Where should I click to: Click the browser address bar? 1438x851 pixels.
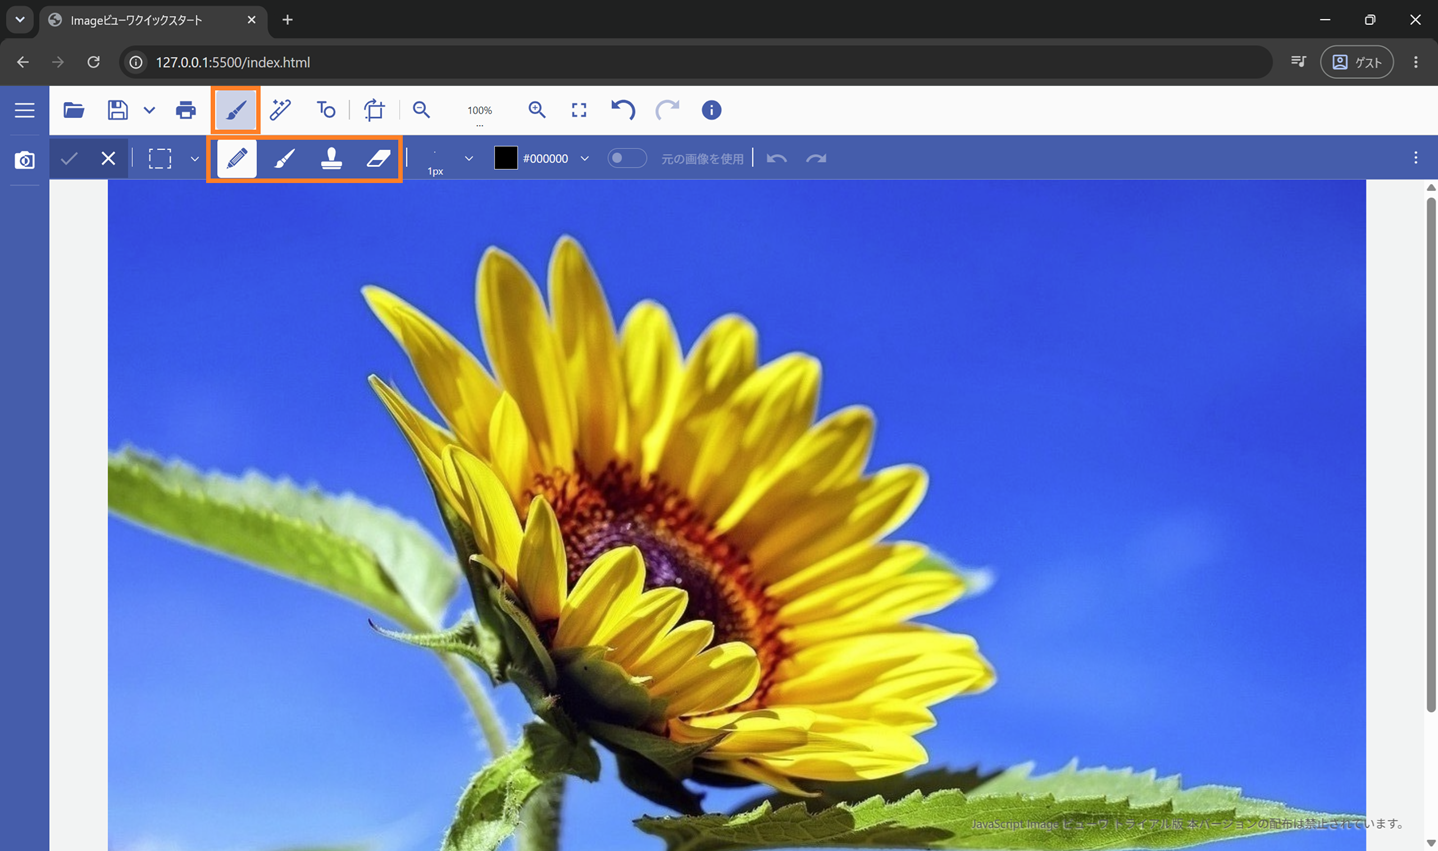(695, 62)
